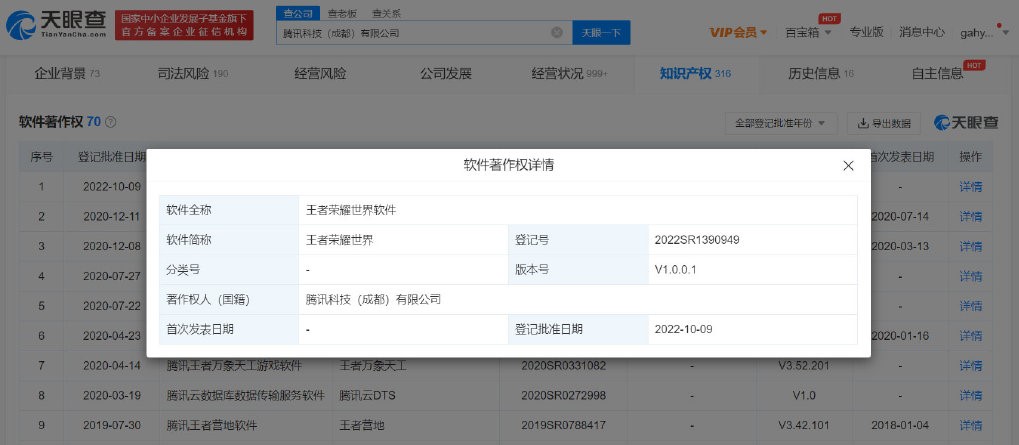This screenshot has height=445, width=1019.
Task: Open the VIP会员 dropdown menu
Action: tap(738, 32)
